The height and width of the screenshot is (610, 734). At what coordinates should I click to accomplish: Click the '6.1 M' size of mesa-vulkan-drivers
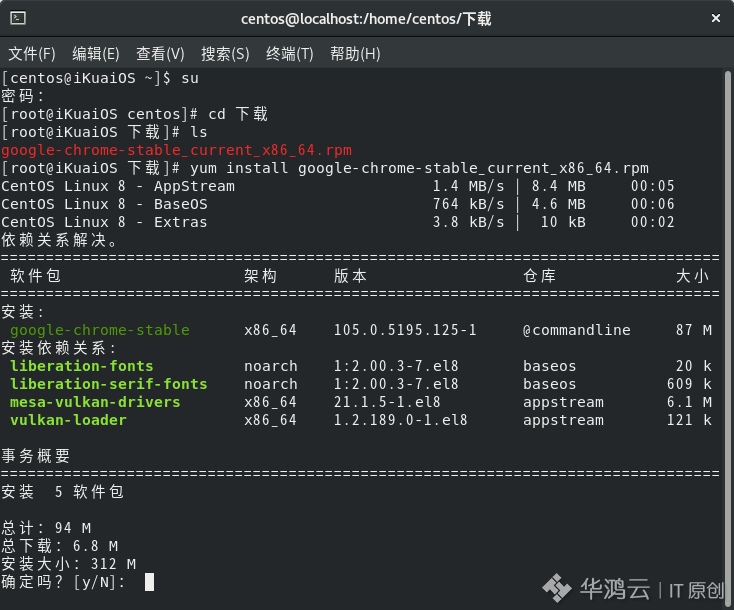point(690,402)
